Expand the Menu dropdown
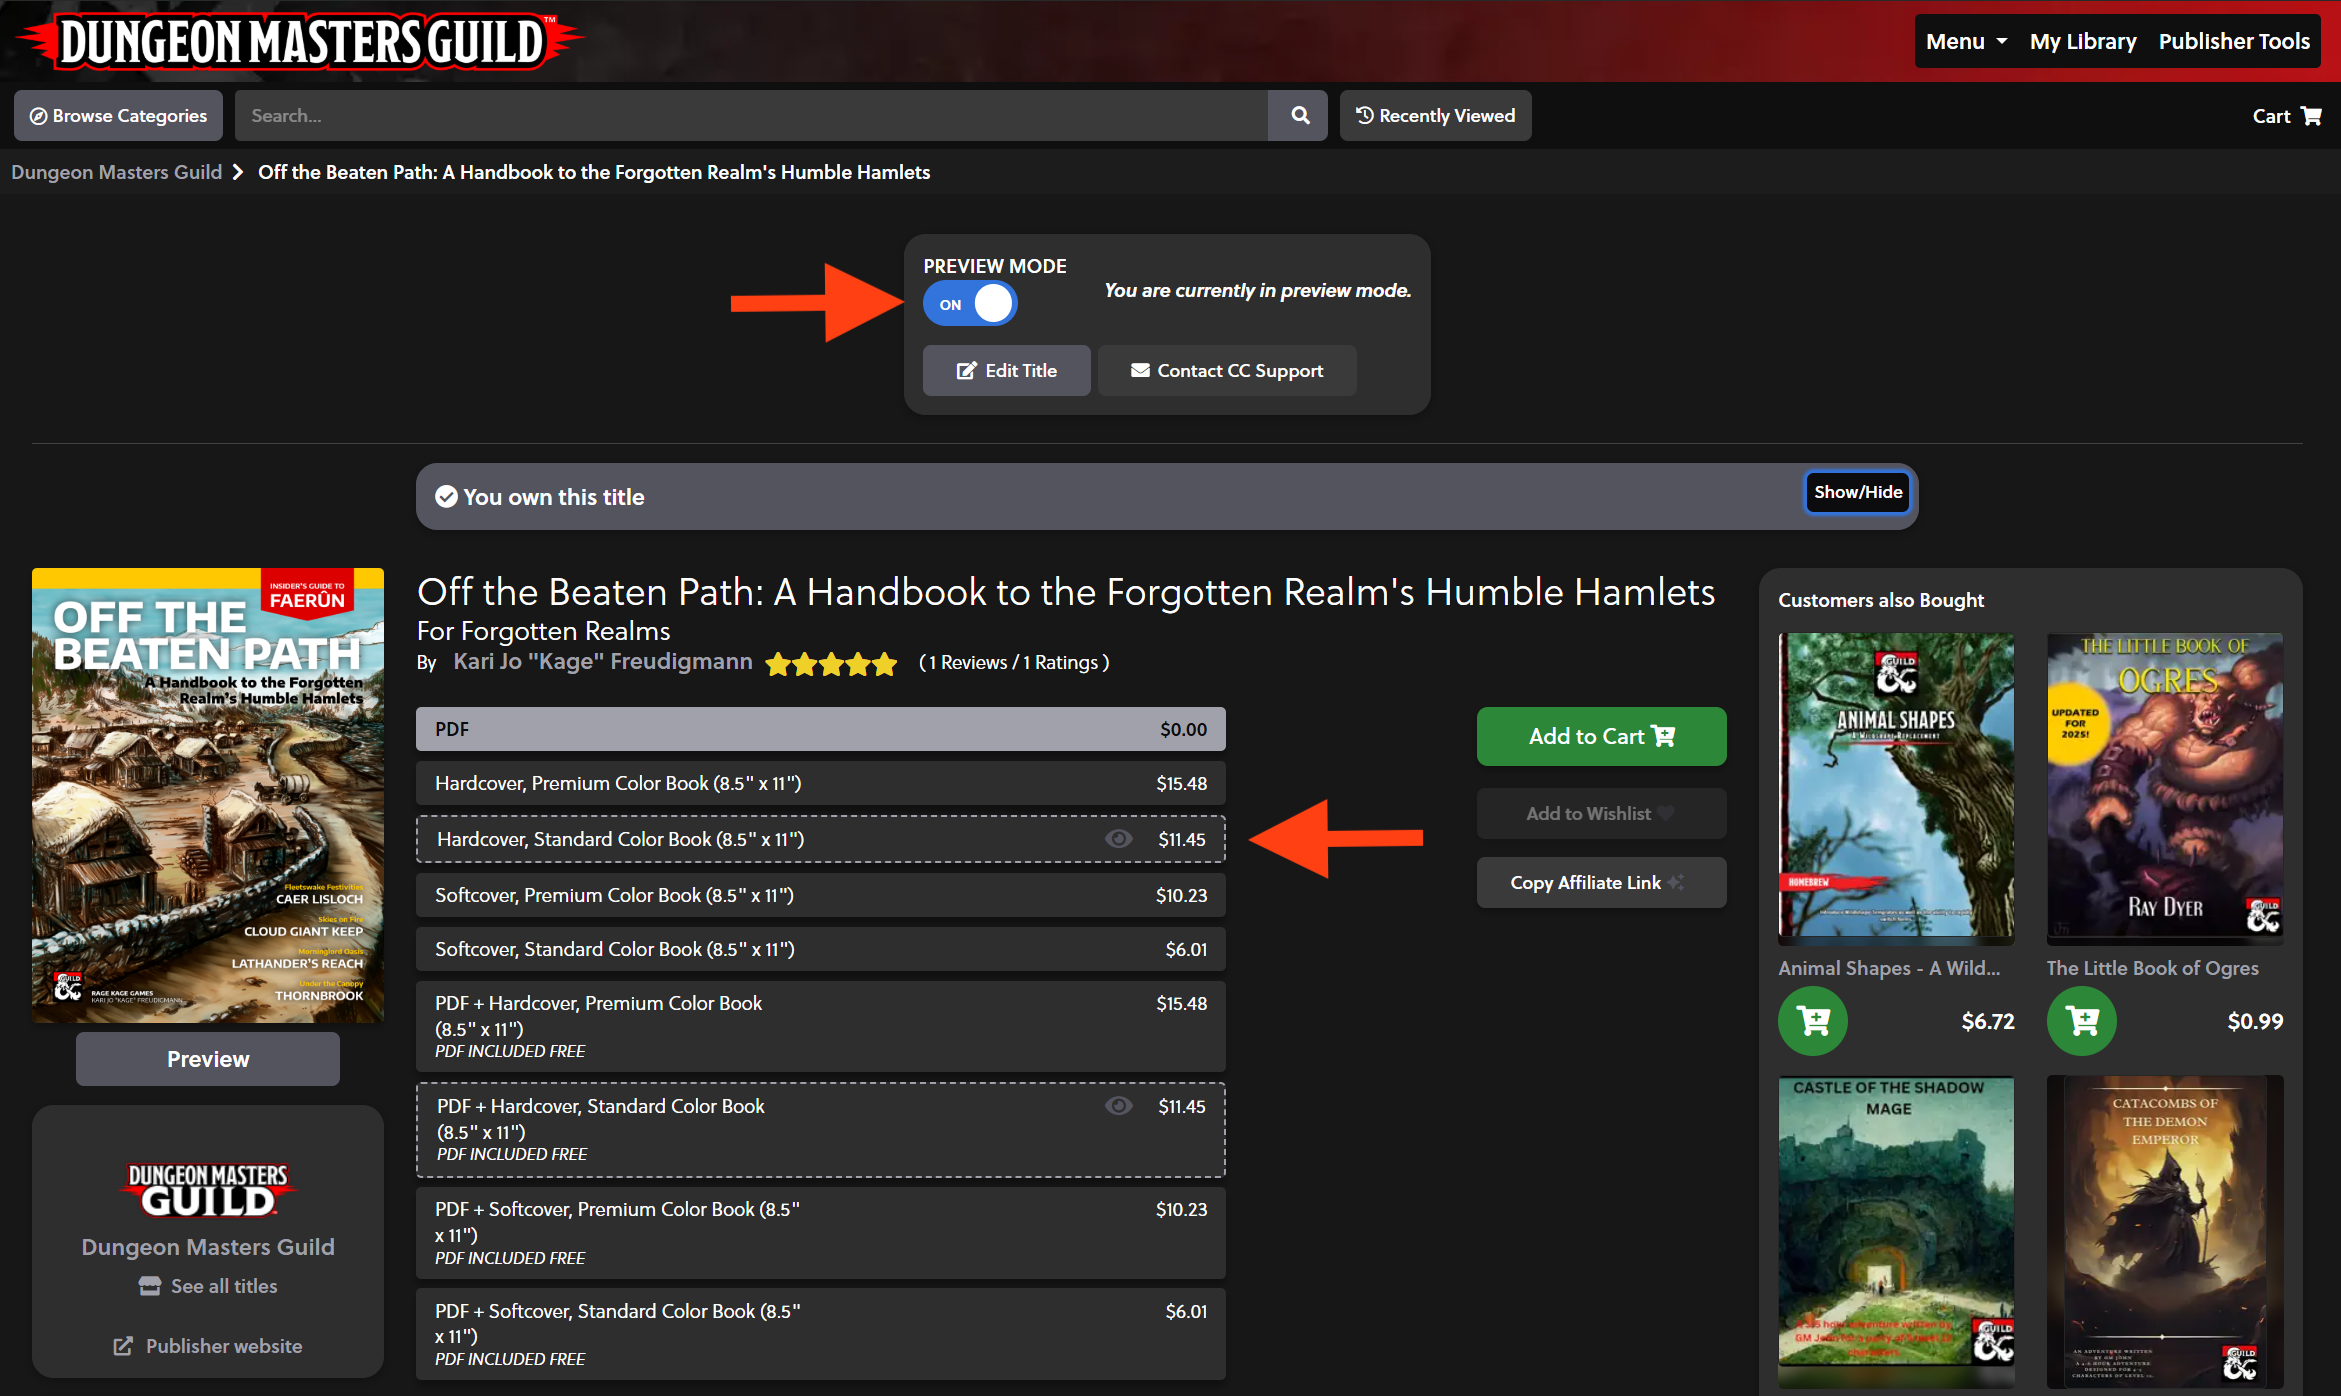Image resolution: width=2341 pixels, height=1396 pixels. pos(1965,41)
